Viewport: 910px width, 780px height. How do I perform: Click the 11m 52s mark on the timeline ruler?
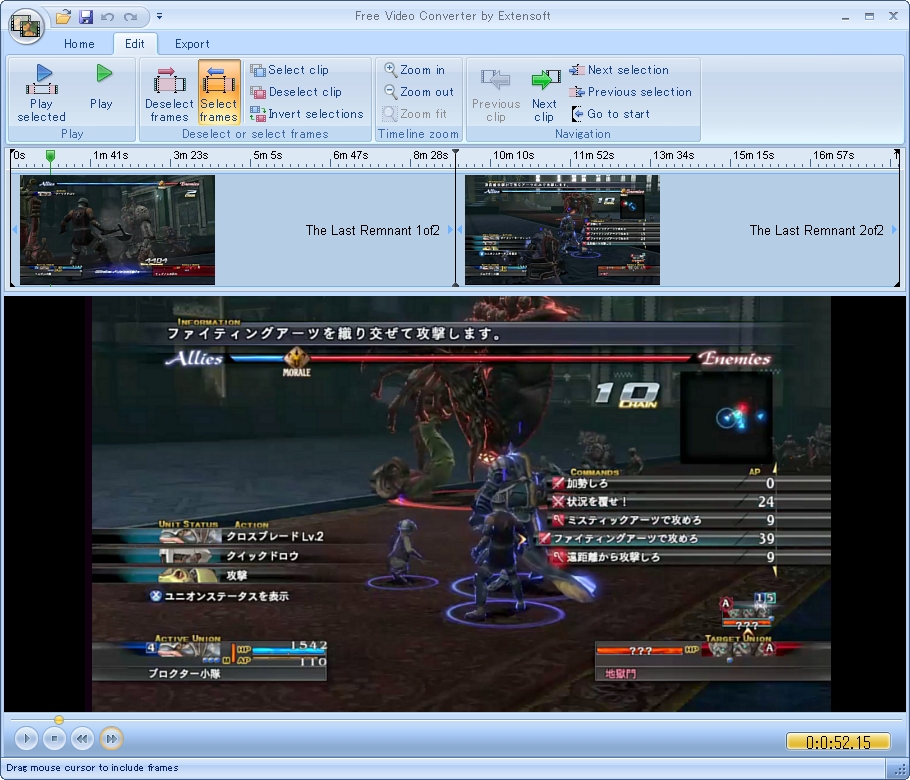593,155
